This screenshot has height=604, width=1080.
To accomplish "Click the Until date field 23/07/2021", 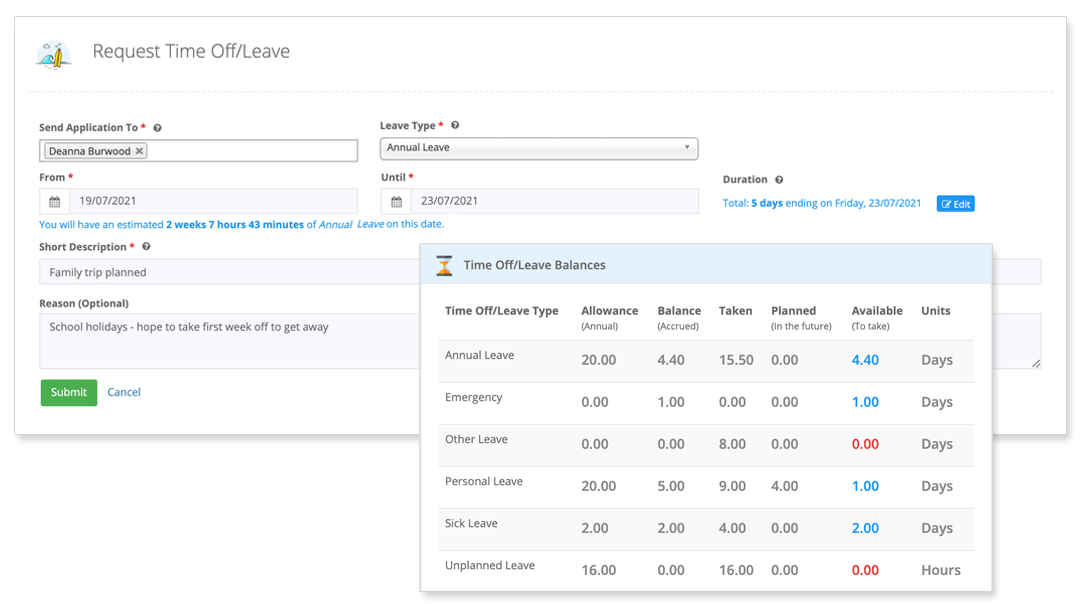I will (554, 201).
